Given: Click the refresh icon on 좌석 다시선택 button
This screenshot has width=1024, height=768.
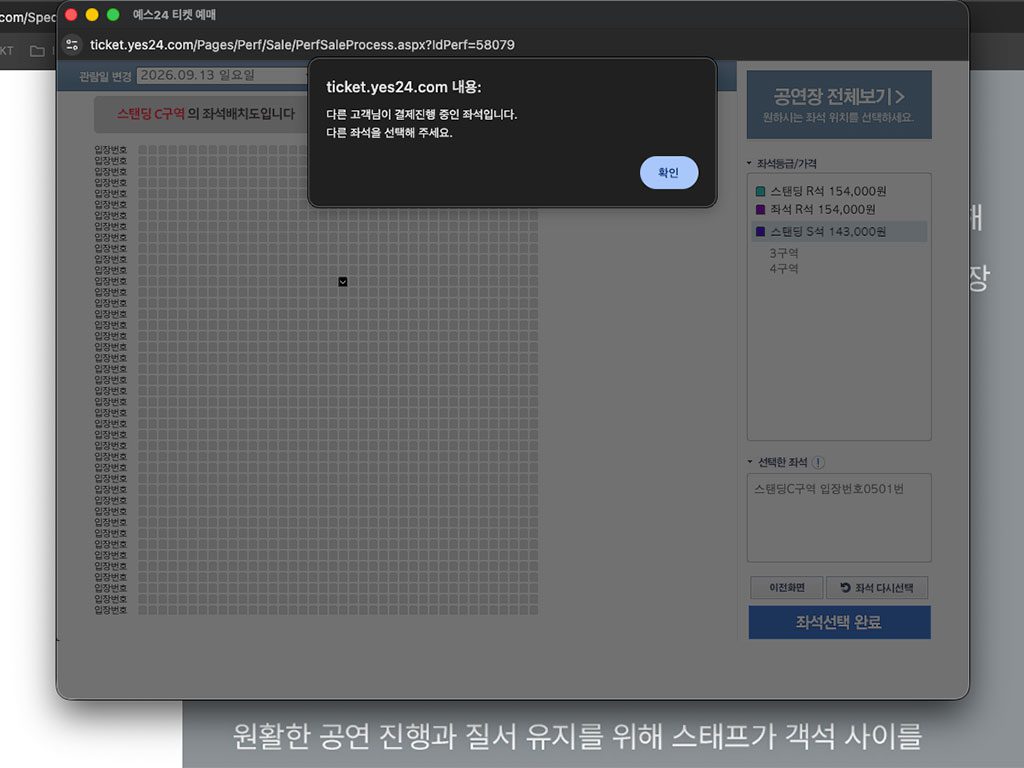Looking at the screenshot, I should pos(847,587).
